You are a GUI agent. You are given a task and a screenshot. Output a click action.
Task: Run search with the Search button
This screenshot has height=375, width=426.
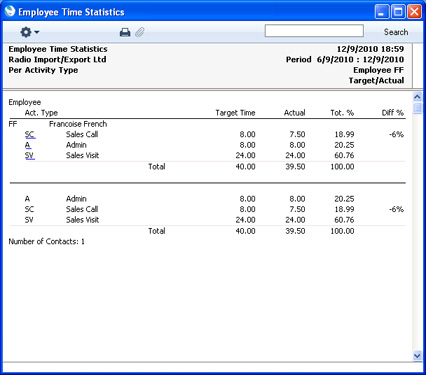pos(396,32)
